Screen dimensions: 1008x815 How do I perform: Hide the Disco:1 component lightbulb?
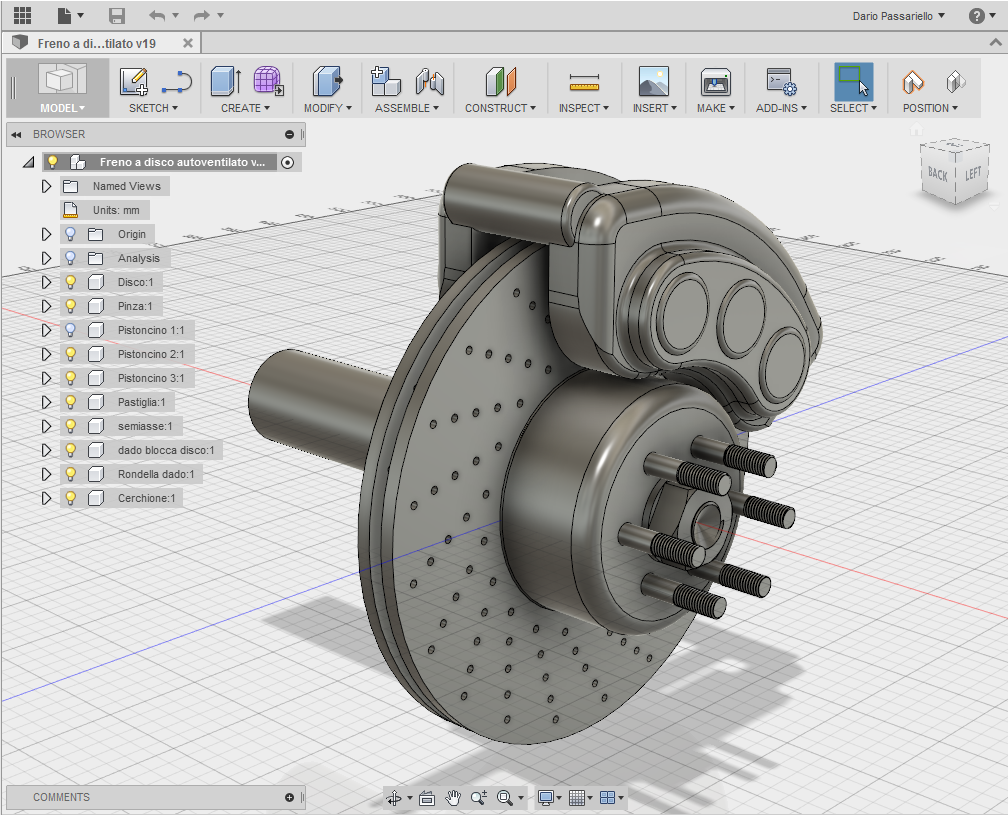click(71, 282)
